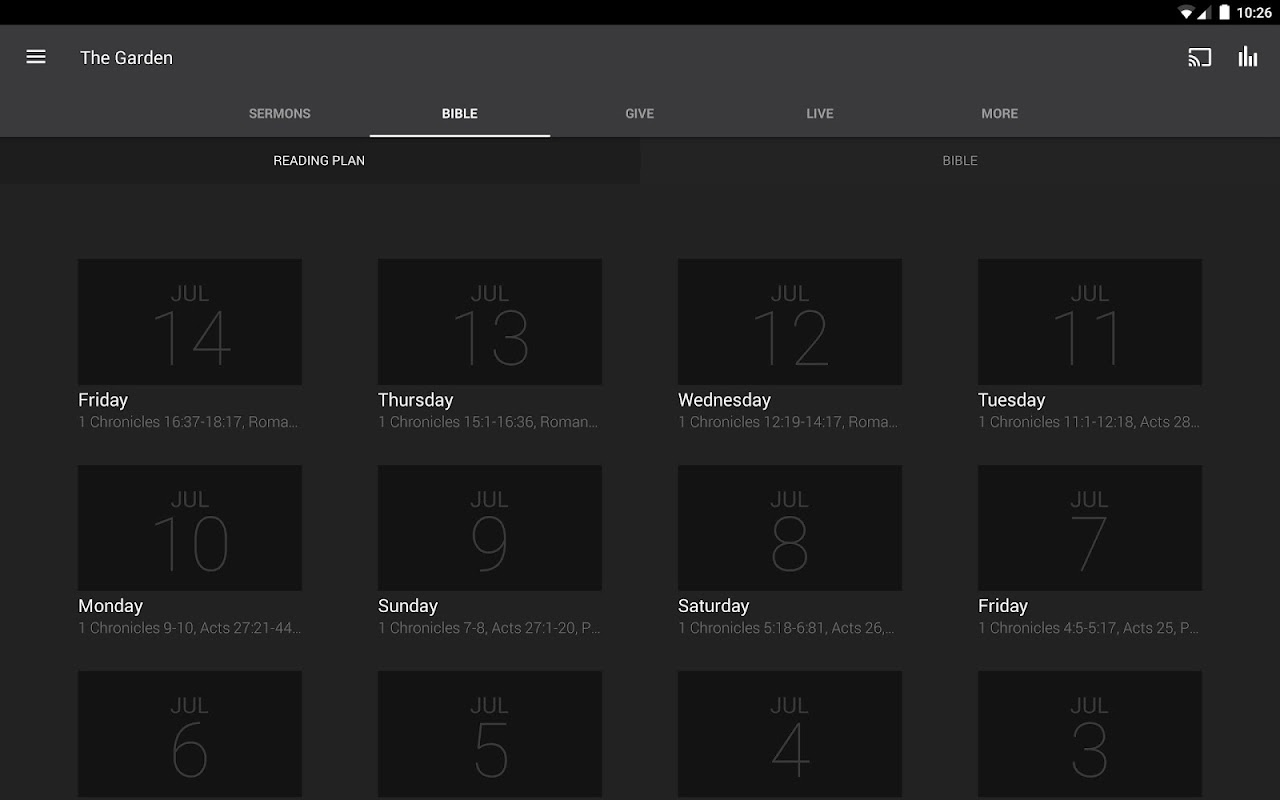The width and height of the screenshot is (1280, 800).
Task: Click the "1 Chronicles 12:19-14:17" passage text
Action: (760, 422)
